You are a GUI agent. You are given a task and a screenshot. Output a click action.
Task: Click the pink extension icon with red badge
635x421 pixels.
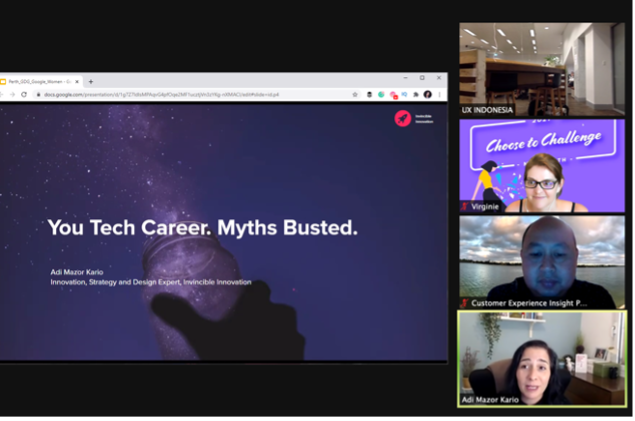point(393,95)
